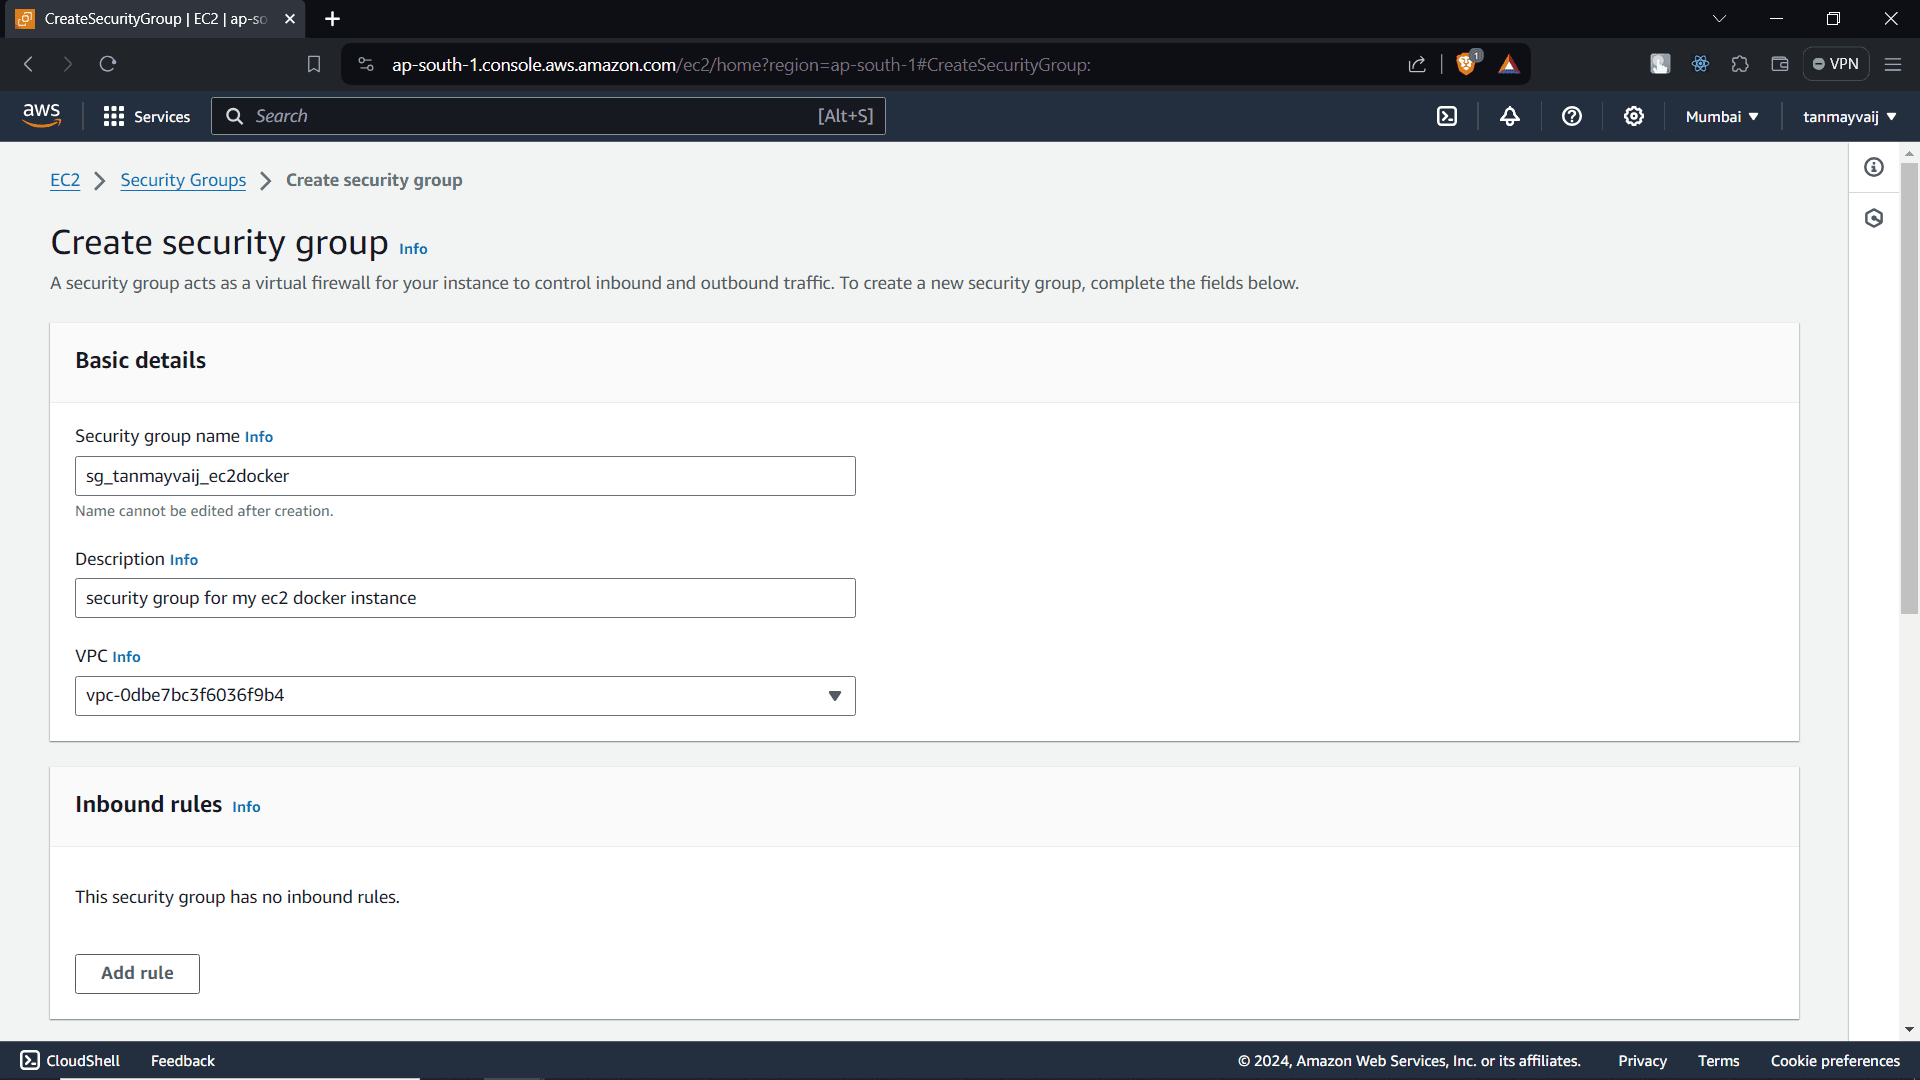Image resolution: width=1920 pixels, height=1080 pixels.
Task: Open the hexagon security tool icon on right sidebar
Action: [1874, 218]
